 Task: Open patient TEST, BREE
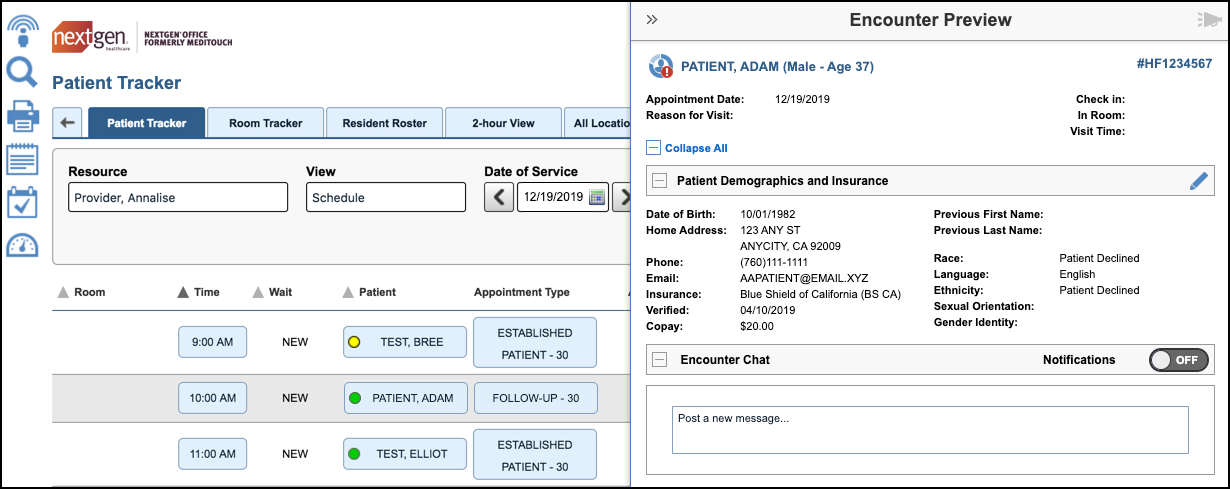pyautogui.click(x=405, y=342)
